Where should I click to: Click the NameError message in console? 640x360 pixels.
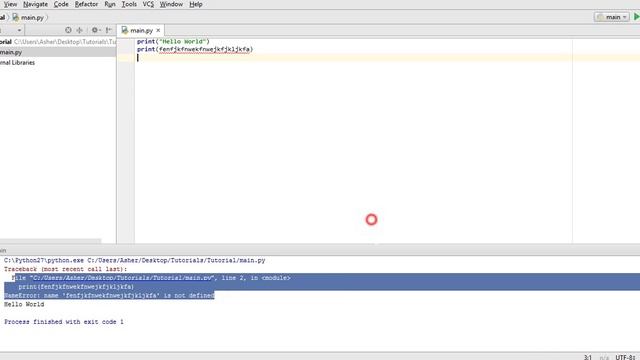point(109,295)
